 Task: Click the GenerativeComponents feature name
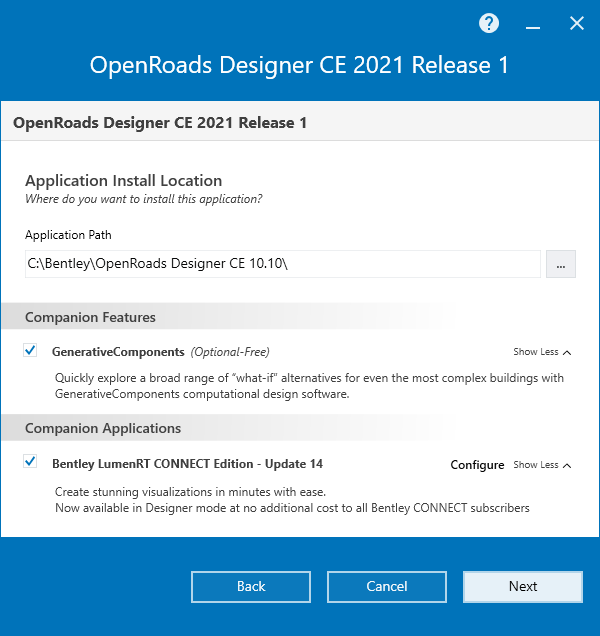pyautogui.click(x=118, y=352)
